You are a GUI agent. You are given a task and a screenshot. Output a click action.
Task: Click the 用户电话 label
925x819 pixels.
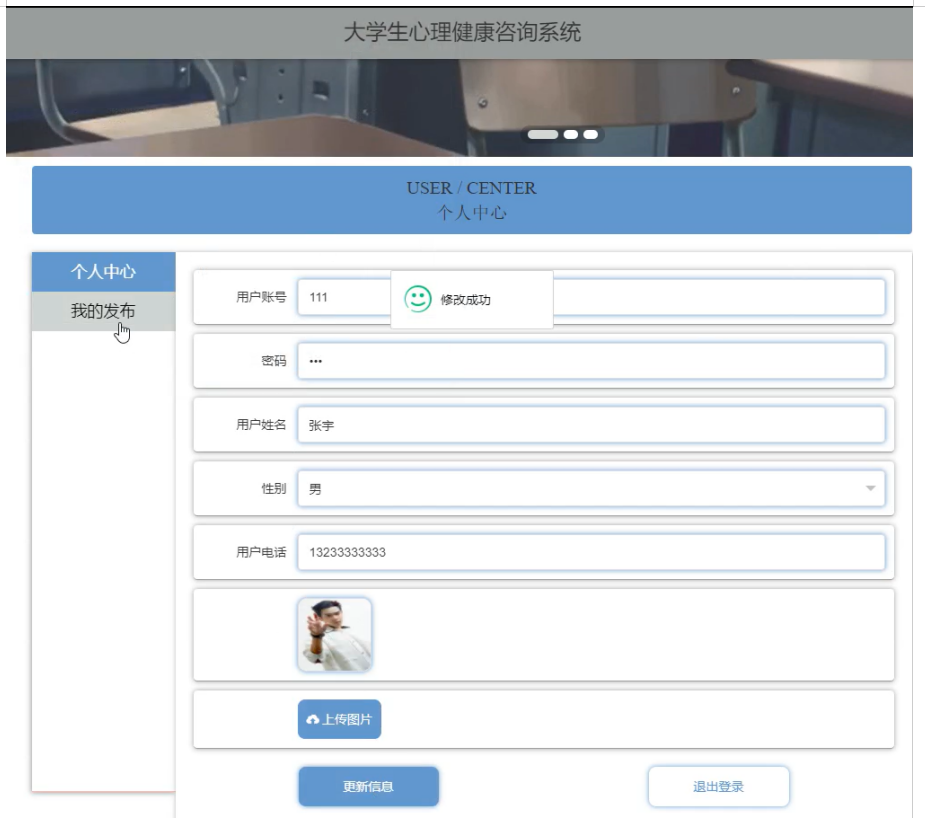261,552
